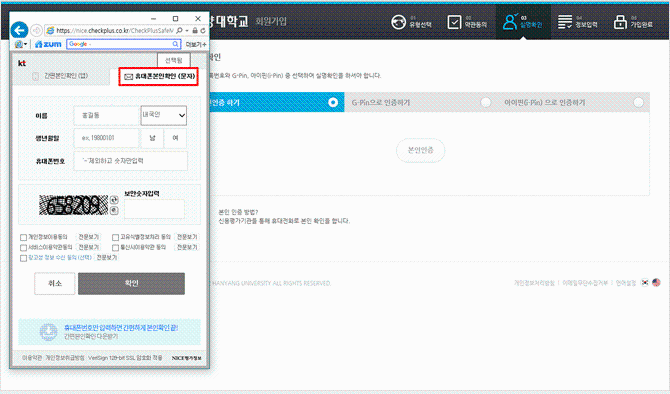Click the address bar magnifier search icon

[x=179, y=30]
